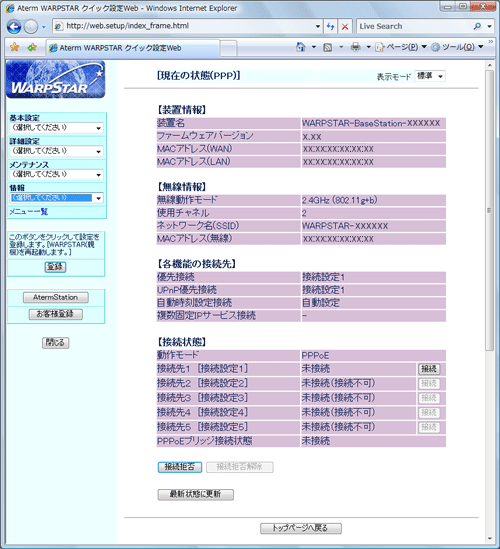The image size is (500, 549).
Task: Open the 情報 dropdown list
Action: coord(56,198)
